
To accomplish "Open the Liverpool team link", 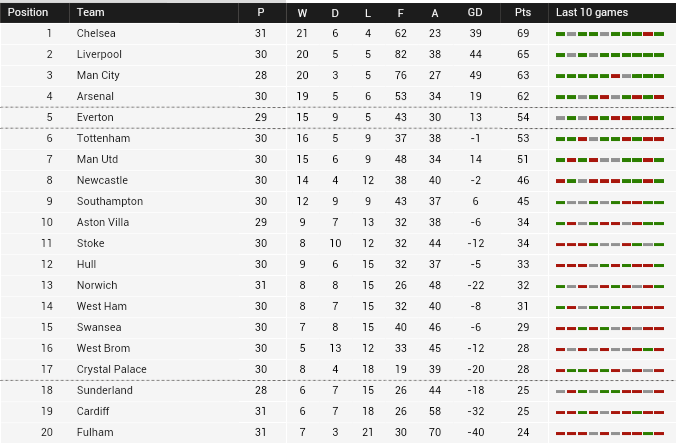I will click(99, 54).
